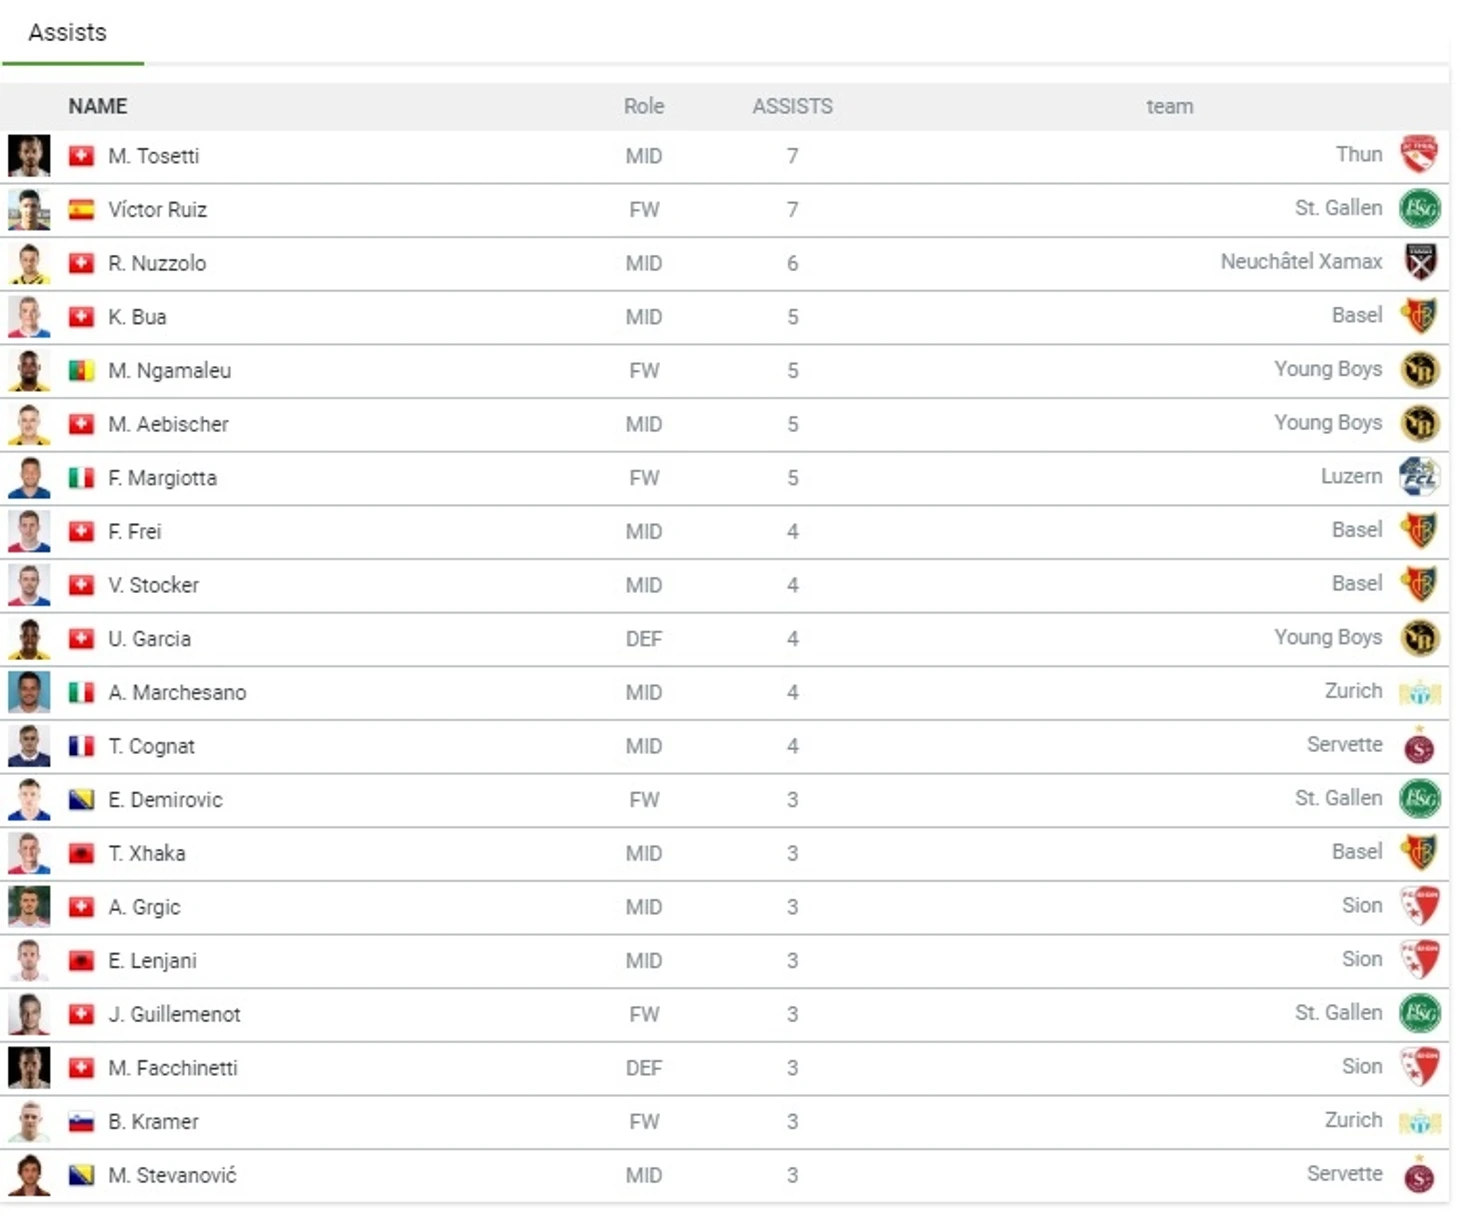Click St. Gallen crest in Víctor Ruiz row
The height and width of the screenshot is (1215, 1460).
1419,209
